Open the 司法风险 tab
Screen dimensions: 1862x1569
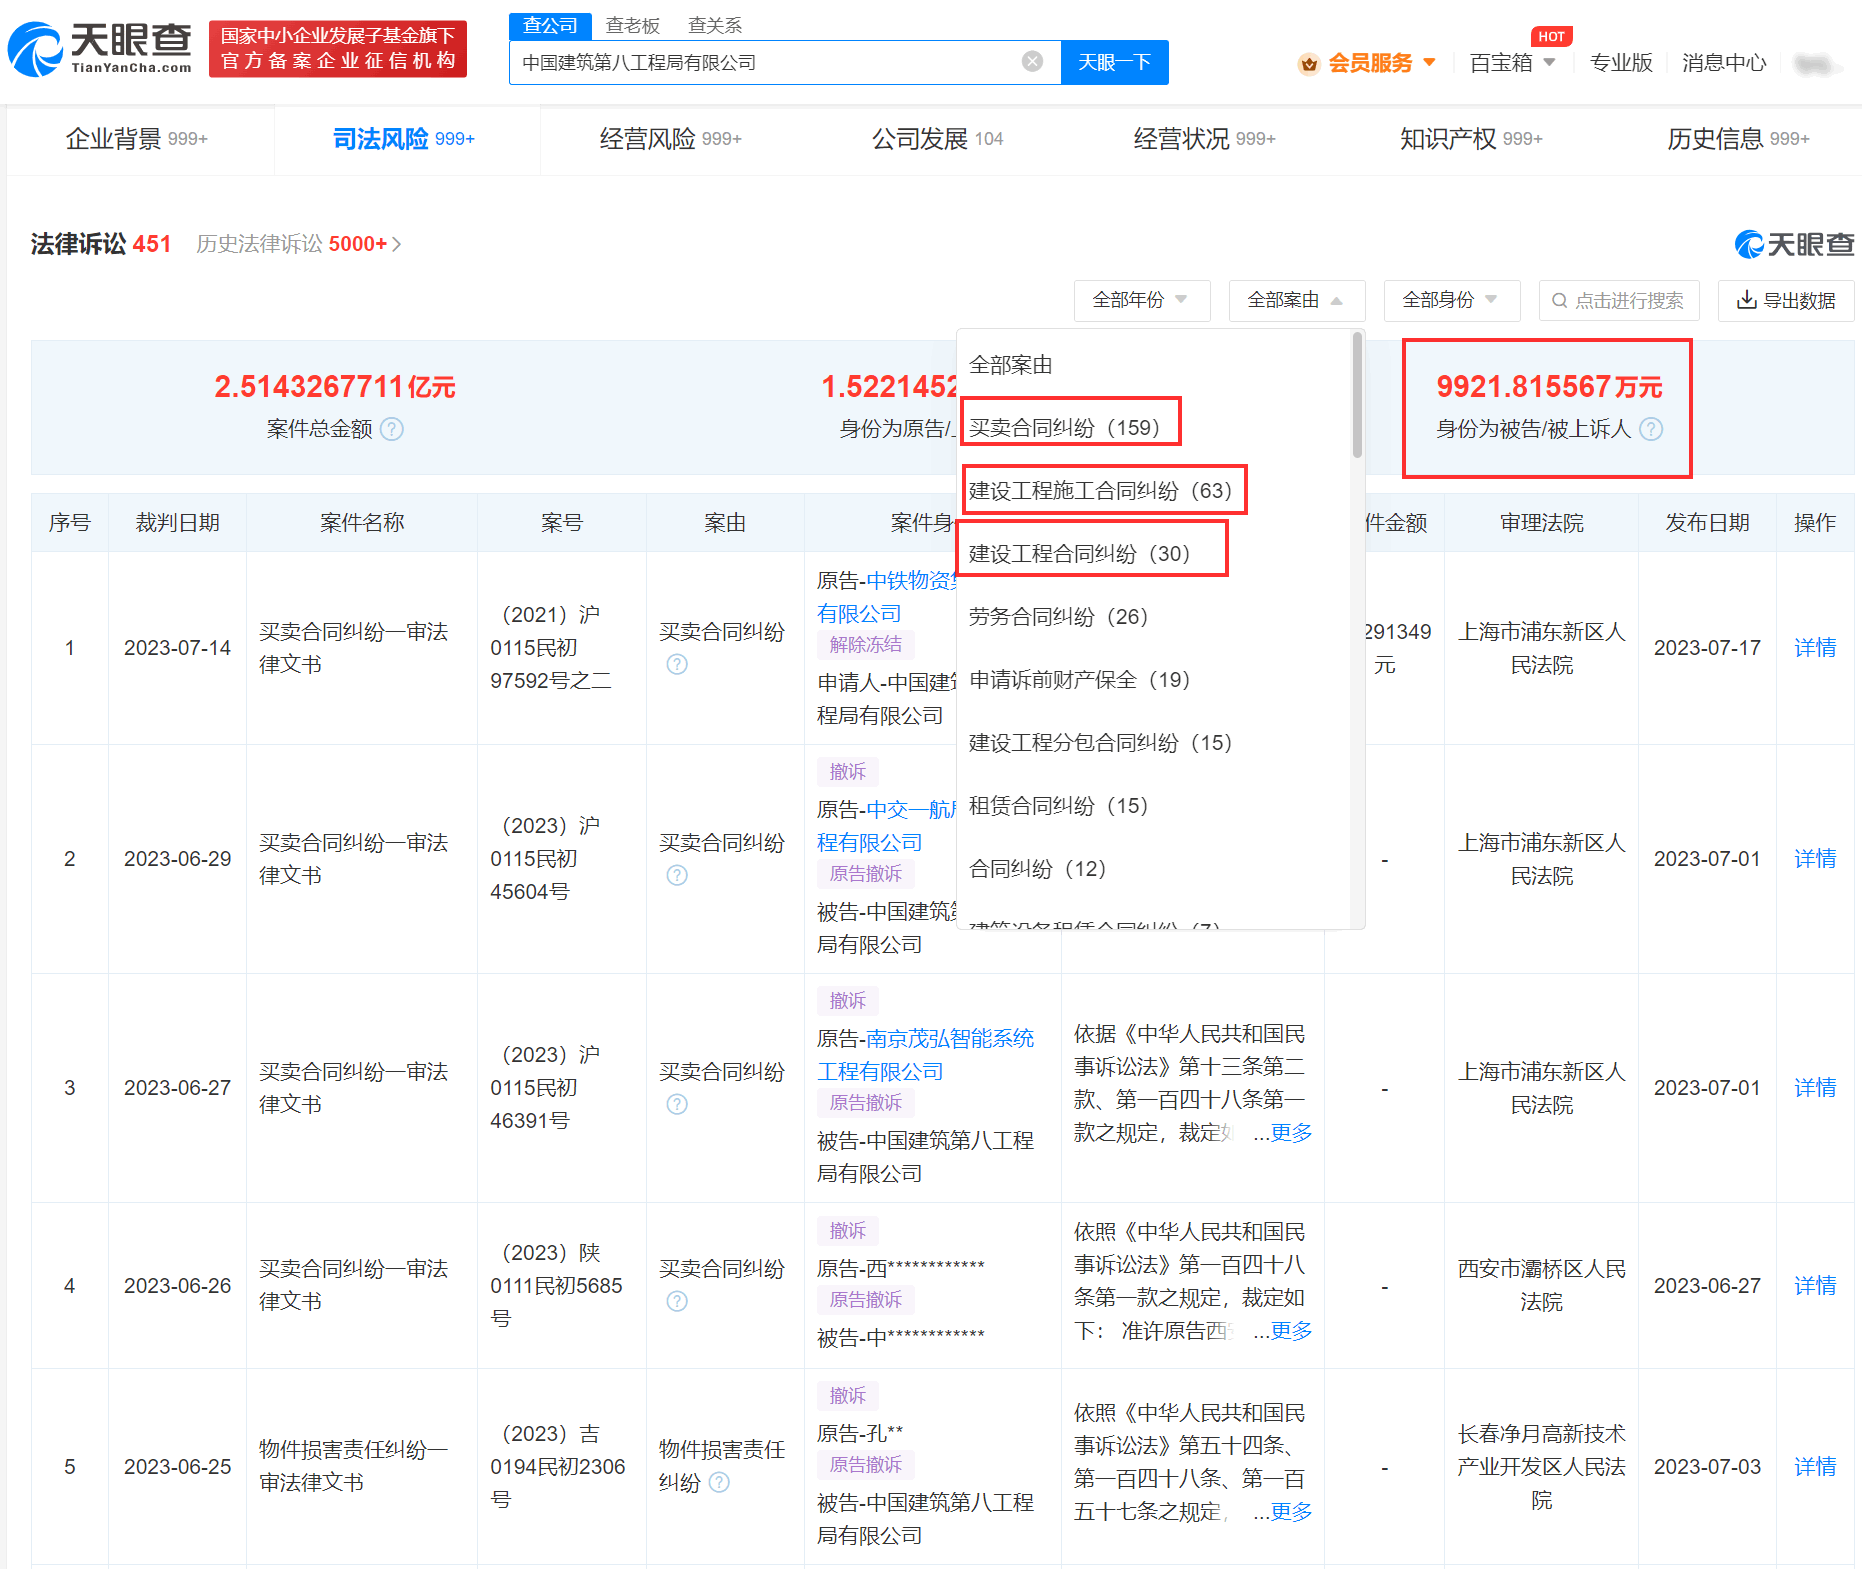click(403, 139)
